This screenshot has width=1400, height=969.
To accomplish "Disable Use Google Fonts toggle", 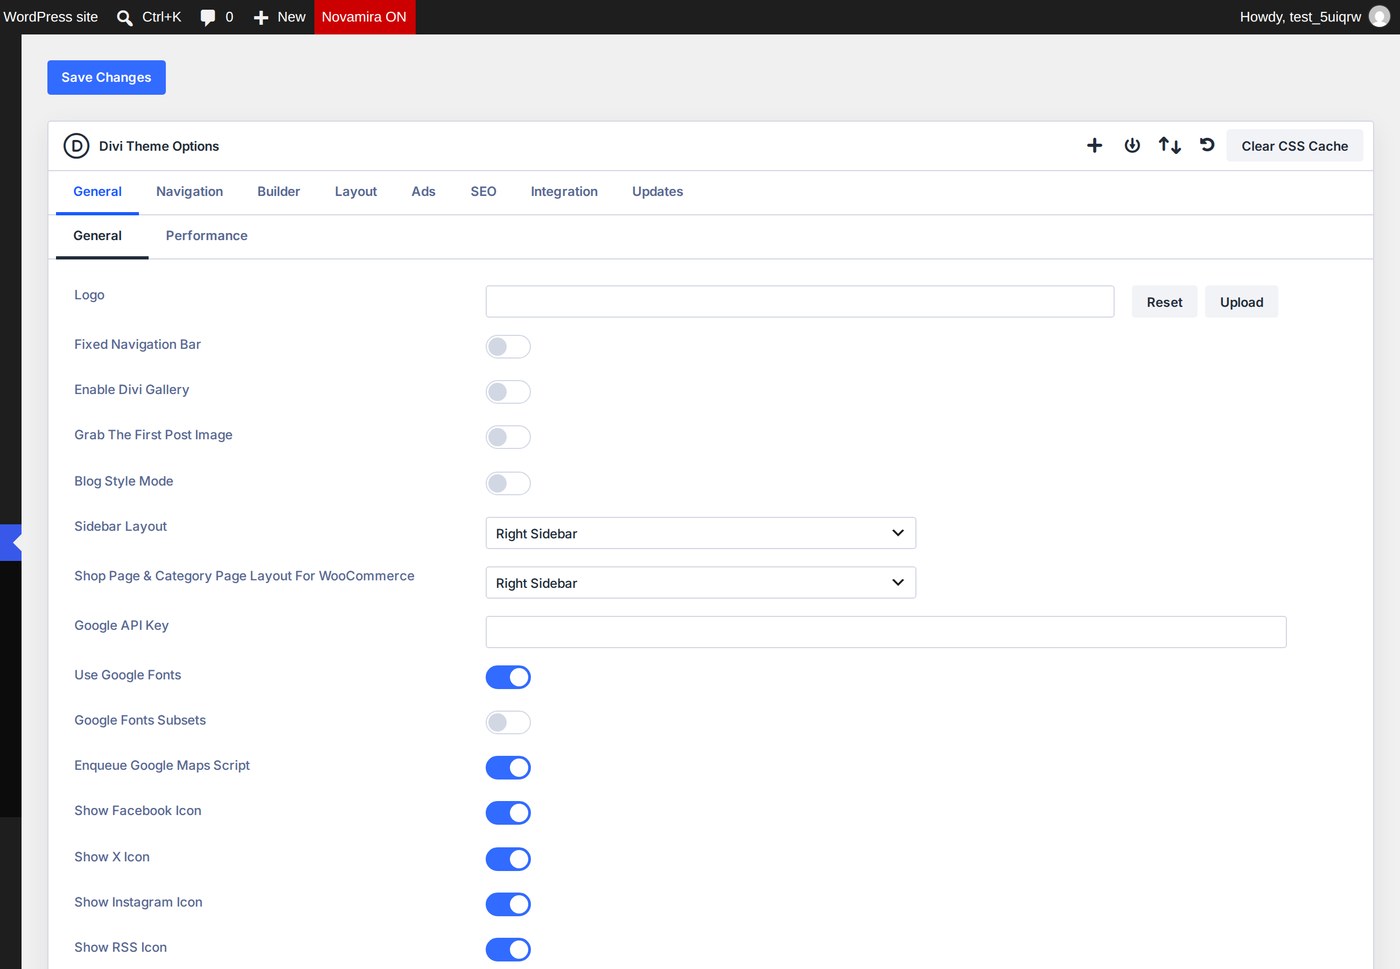I will click(x=508, y=677).
